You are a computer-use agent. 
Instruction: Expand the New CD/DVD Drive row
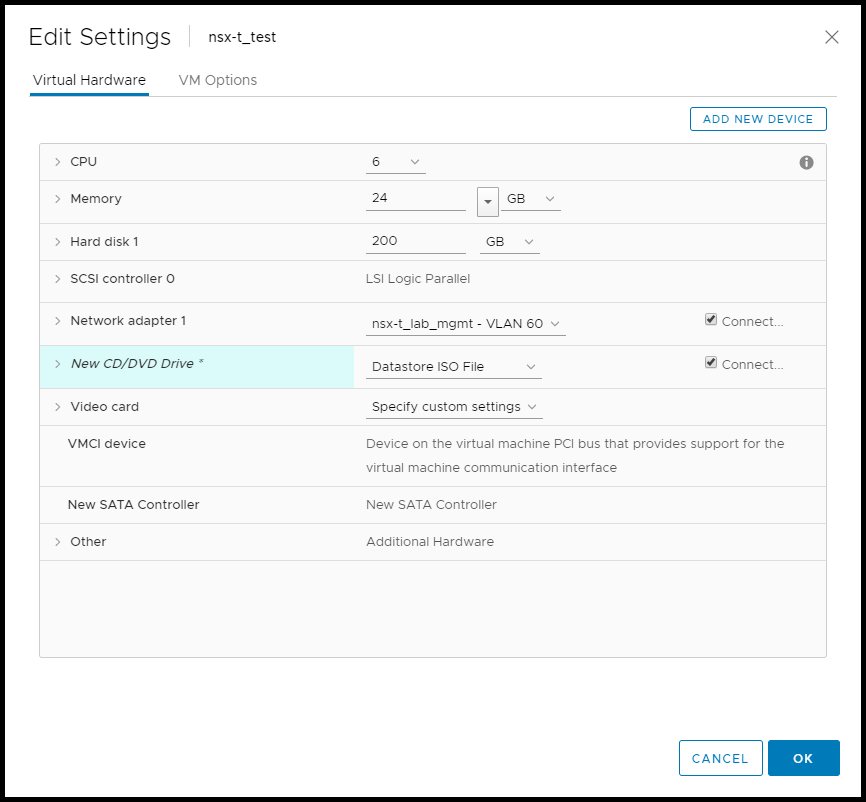point(58,364)
